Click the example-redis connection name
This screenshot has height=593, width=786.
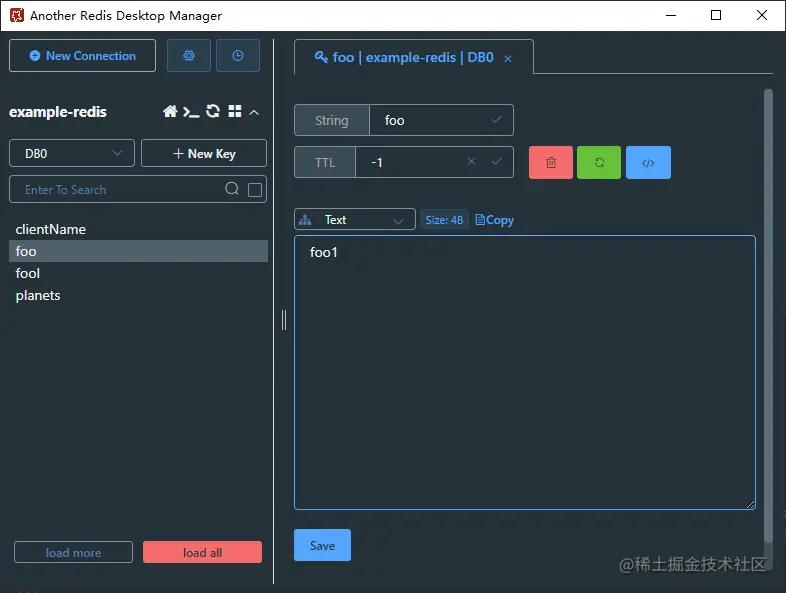tap(58, 112)
